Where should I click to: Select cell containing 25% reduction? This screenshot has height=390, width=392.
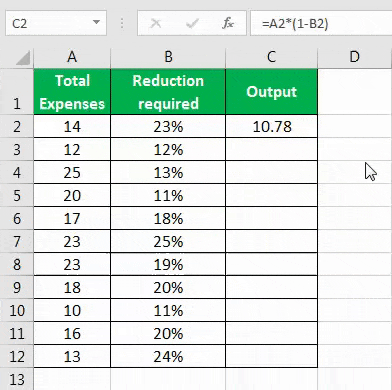(168, 241)
